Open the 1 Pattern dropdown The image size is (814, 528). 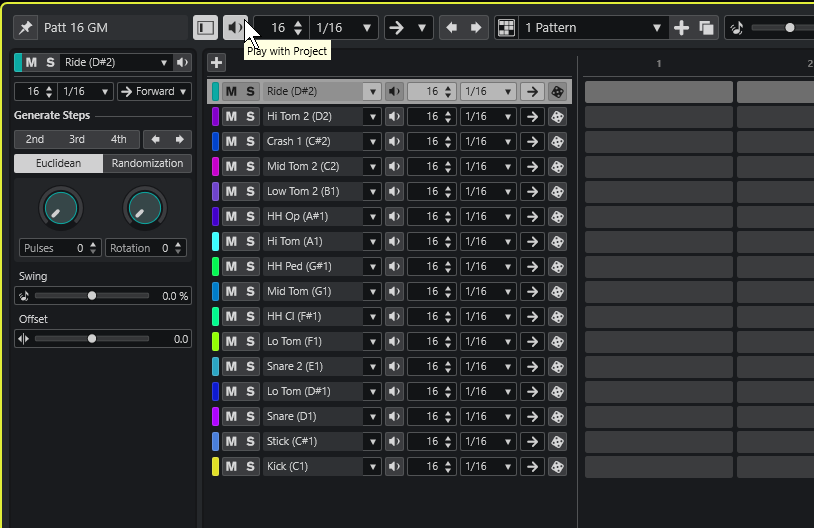[656, 28]
